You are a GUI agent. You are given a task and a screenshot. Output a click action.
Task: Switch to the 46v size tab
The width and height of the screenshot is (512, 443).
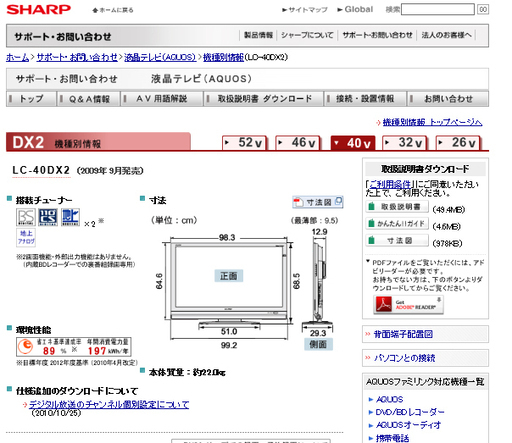coord(298,143)
